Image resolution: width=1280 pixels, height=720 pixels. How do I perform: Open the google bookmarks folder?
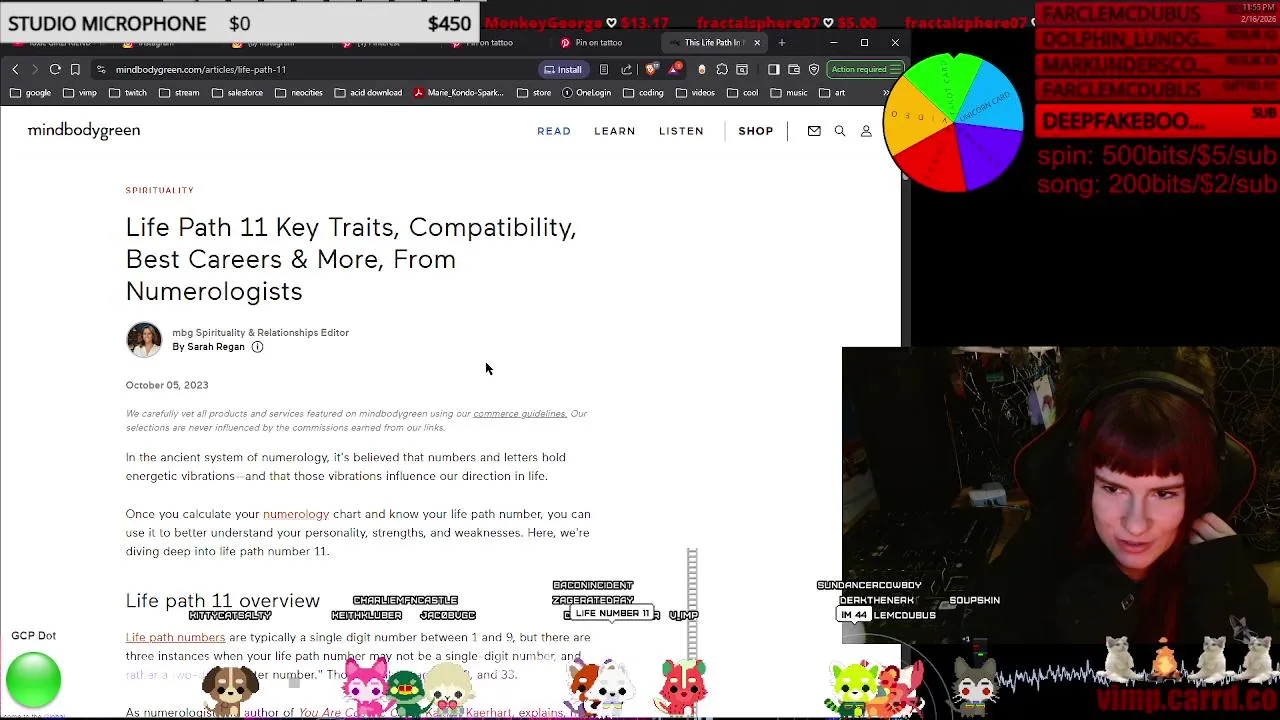click(x=31, y=92)
